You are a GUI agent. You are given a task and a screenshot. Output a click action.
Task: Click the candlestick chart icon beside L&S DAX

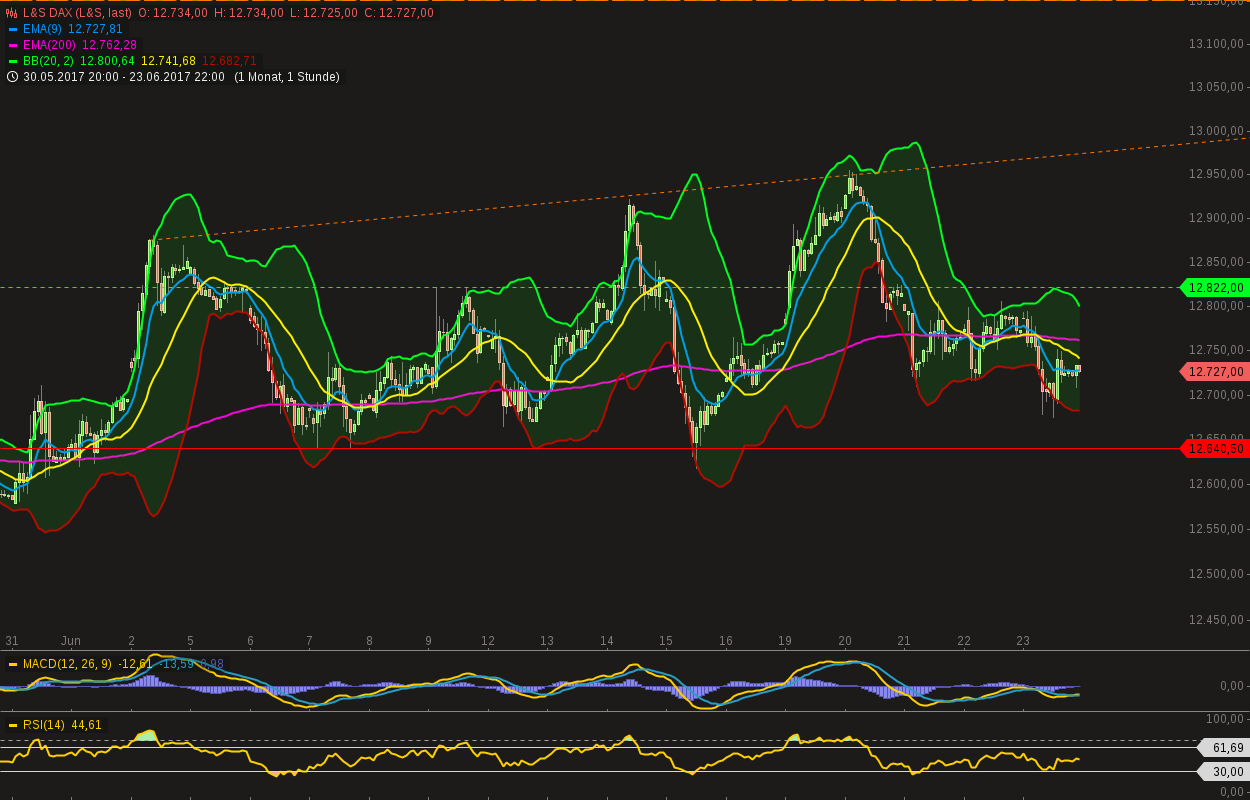tap(12, 13)
